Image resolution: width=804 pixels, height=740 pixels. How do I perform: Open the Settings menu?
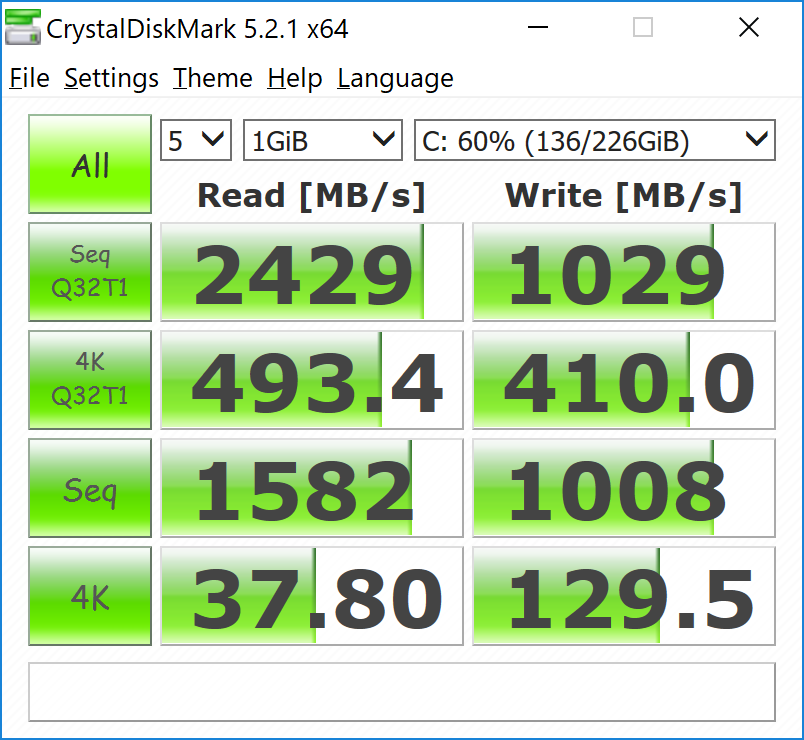(x=111, y=78)
